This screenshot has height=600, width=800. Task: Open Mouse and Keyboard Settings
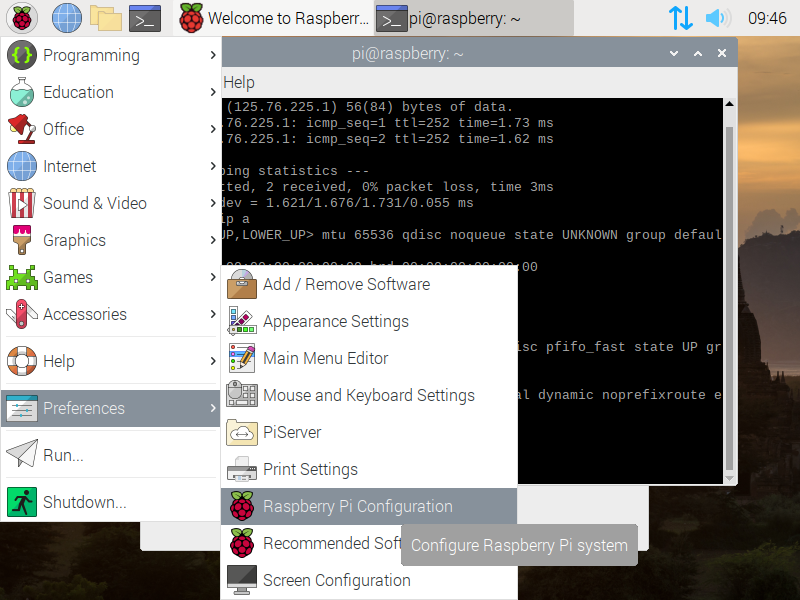pyautogui.click(x=369, y=395)
